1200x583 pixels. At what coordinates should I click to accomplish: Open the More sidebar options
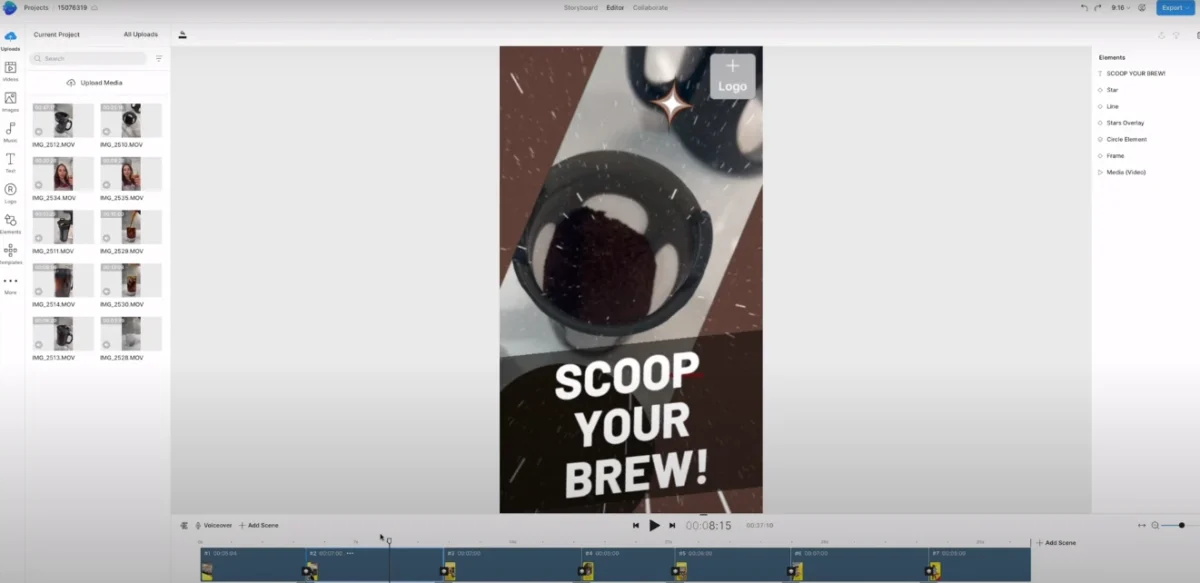10,285
